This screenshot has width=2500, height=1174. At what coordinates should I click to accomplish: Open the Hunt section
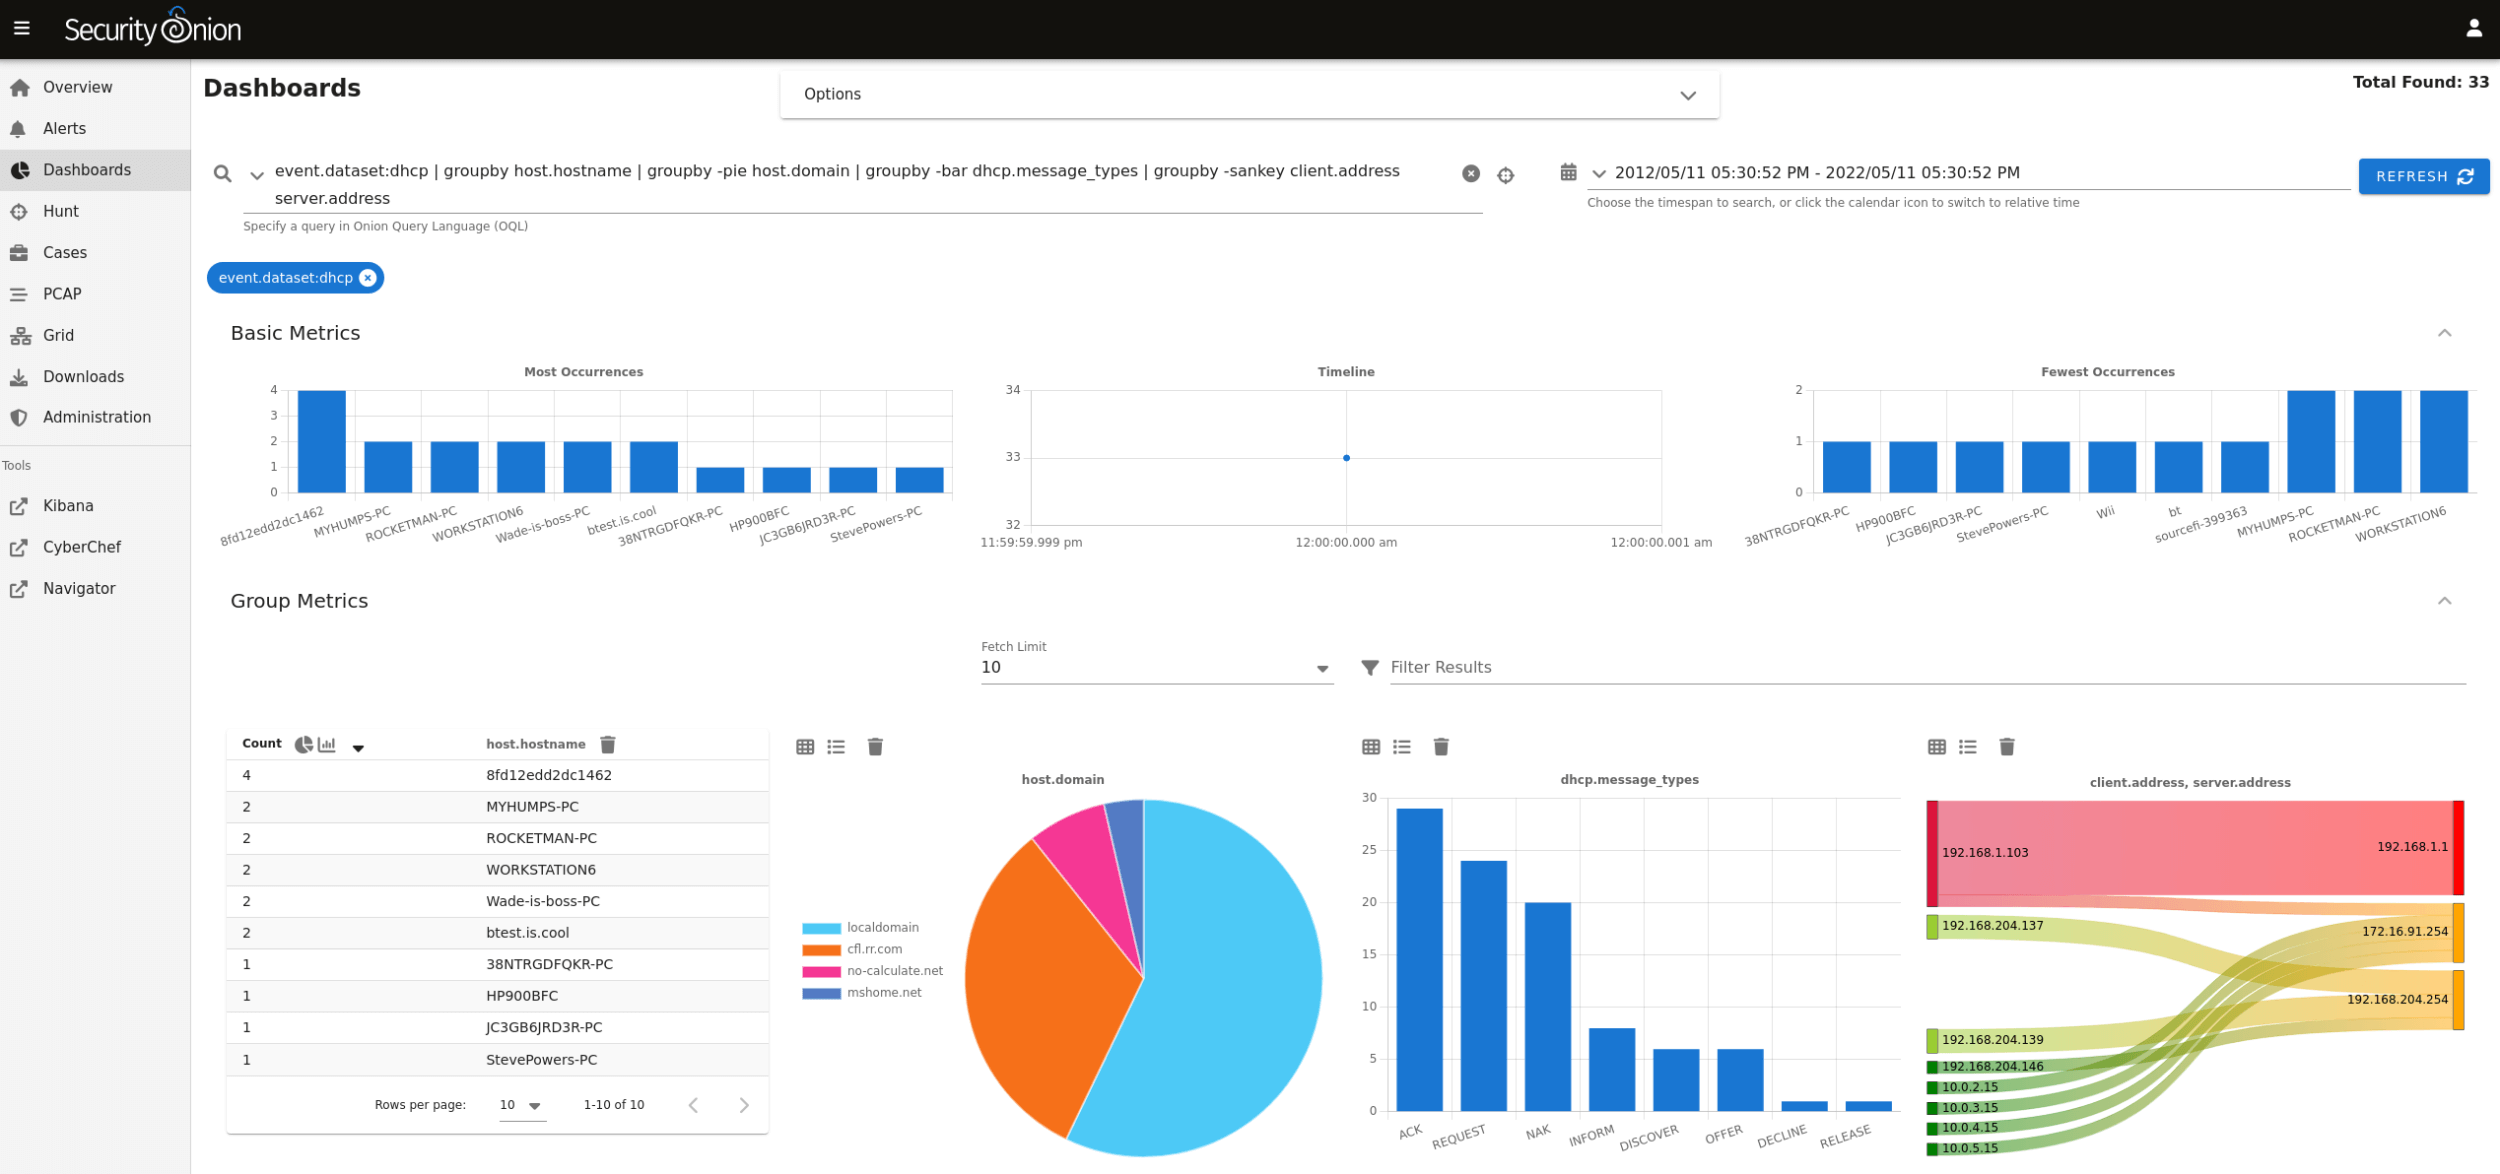coord(59,211)
